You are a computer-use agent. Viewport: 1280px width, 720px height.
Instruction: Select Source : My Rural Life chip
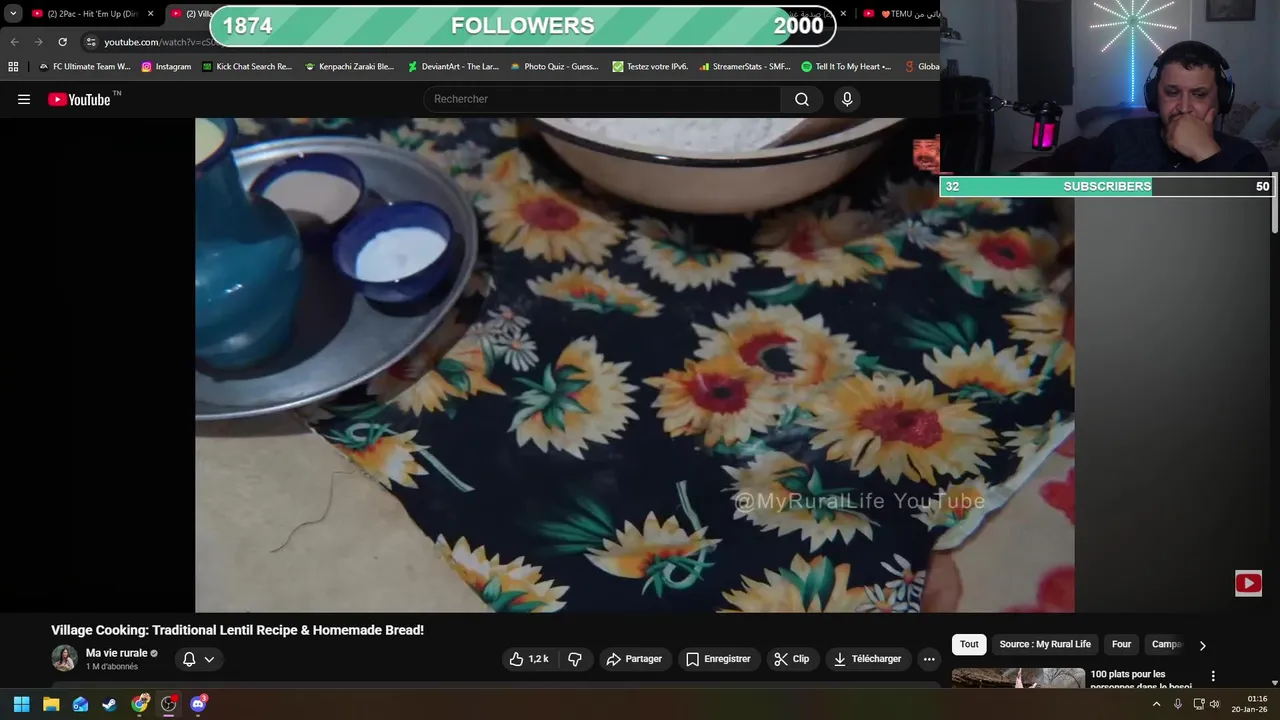point(1045,644)
